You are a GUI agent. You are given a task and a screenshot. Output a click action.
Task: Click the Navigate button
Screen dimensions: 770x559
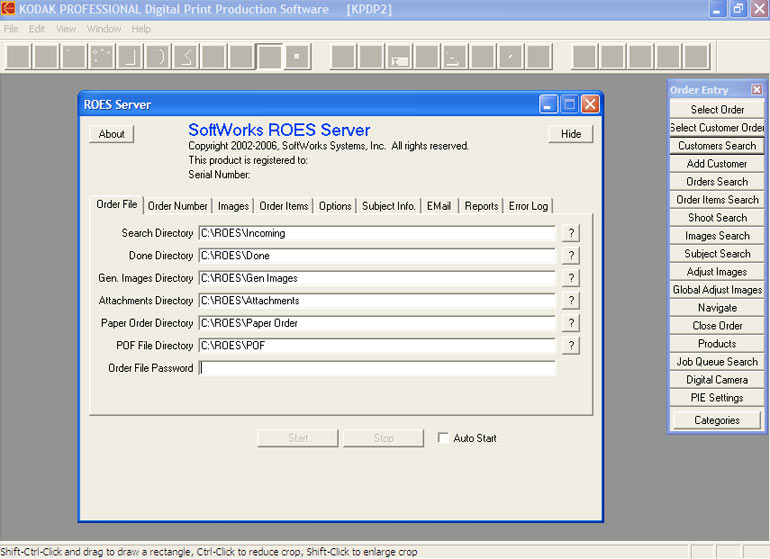click(717, 308)
